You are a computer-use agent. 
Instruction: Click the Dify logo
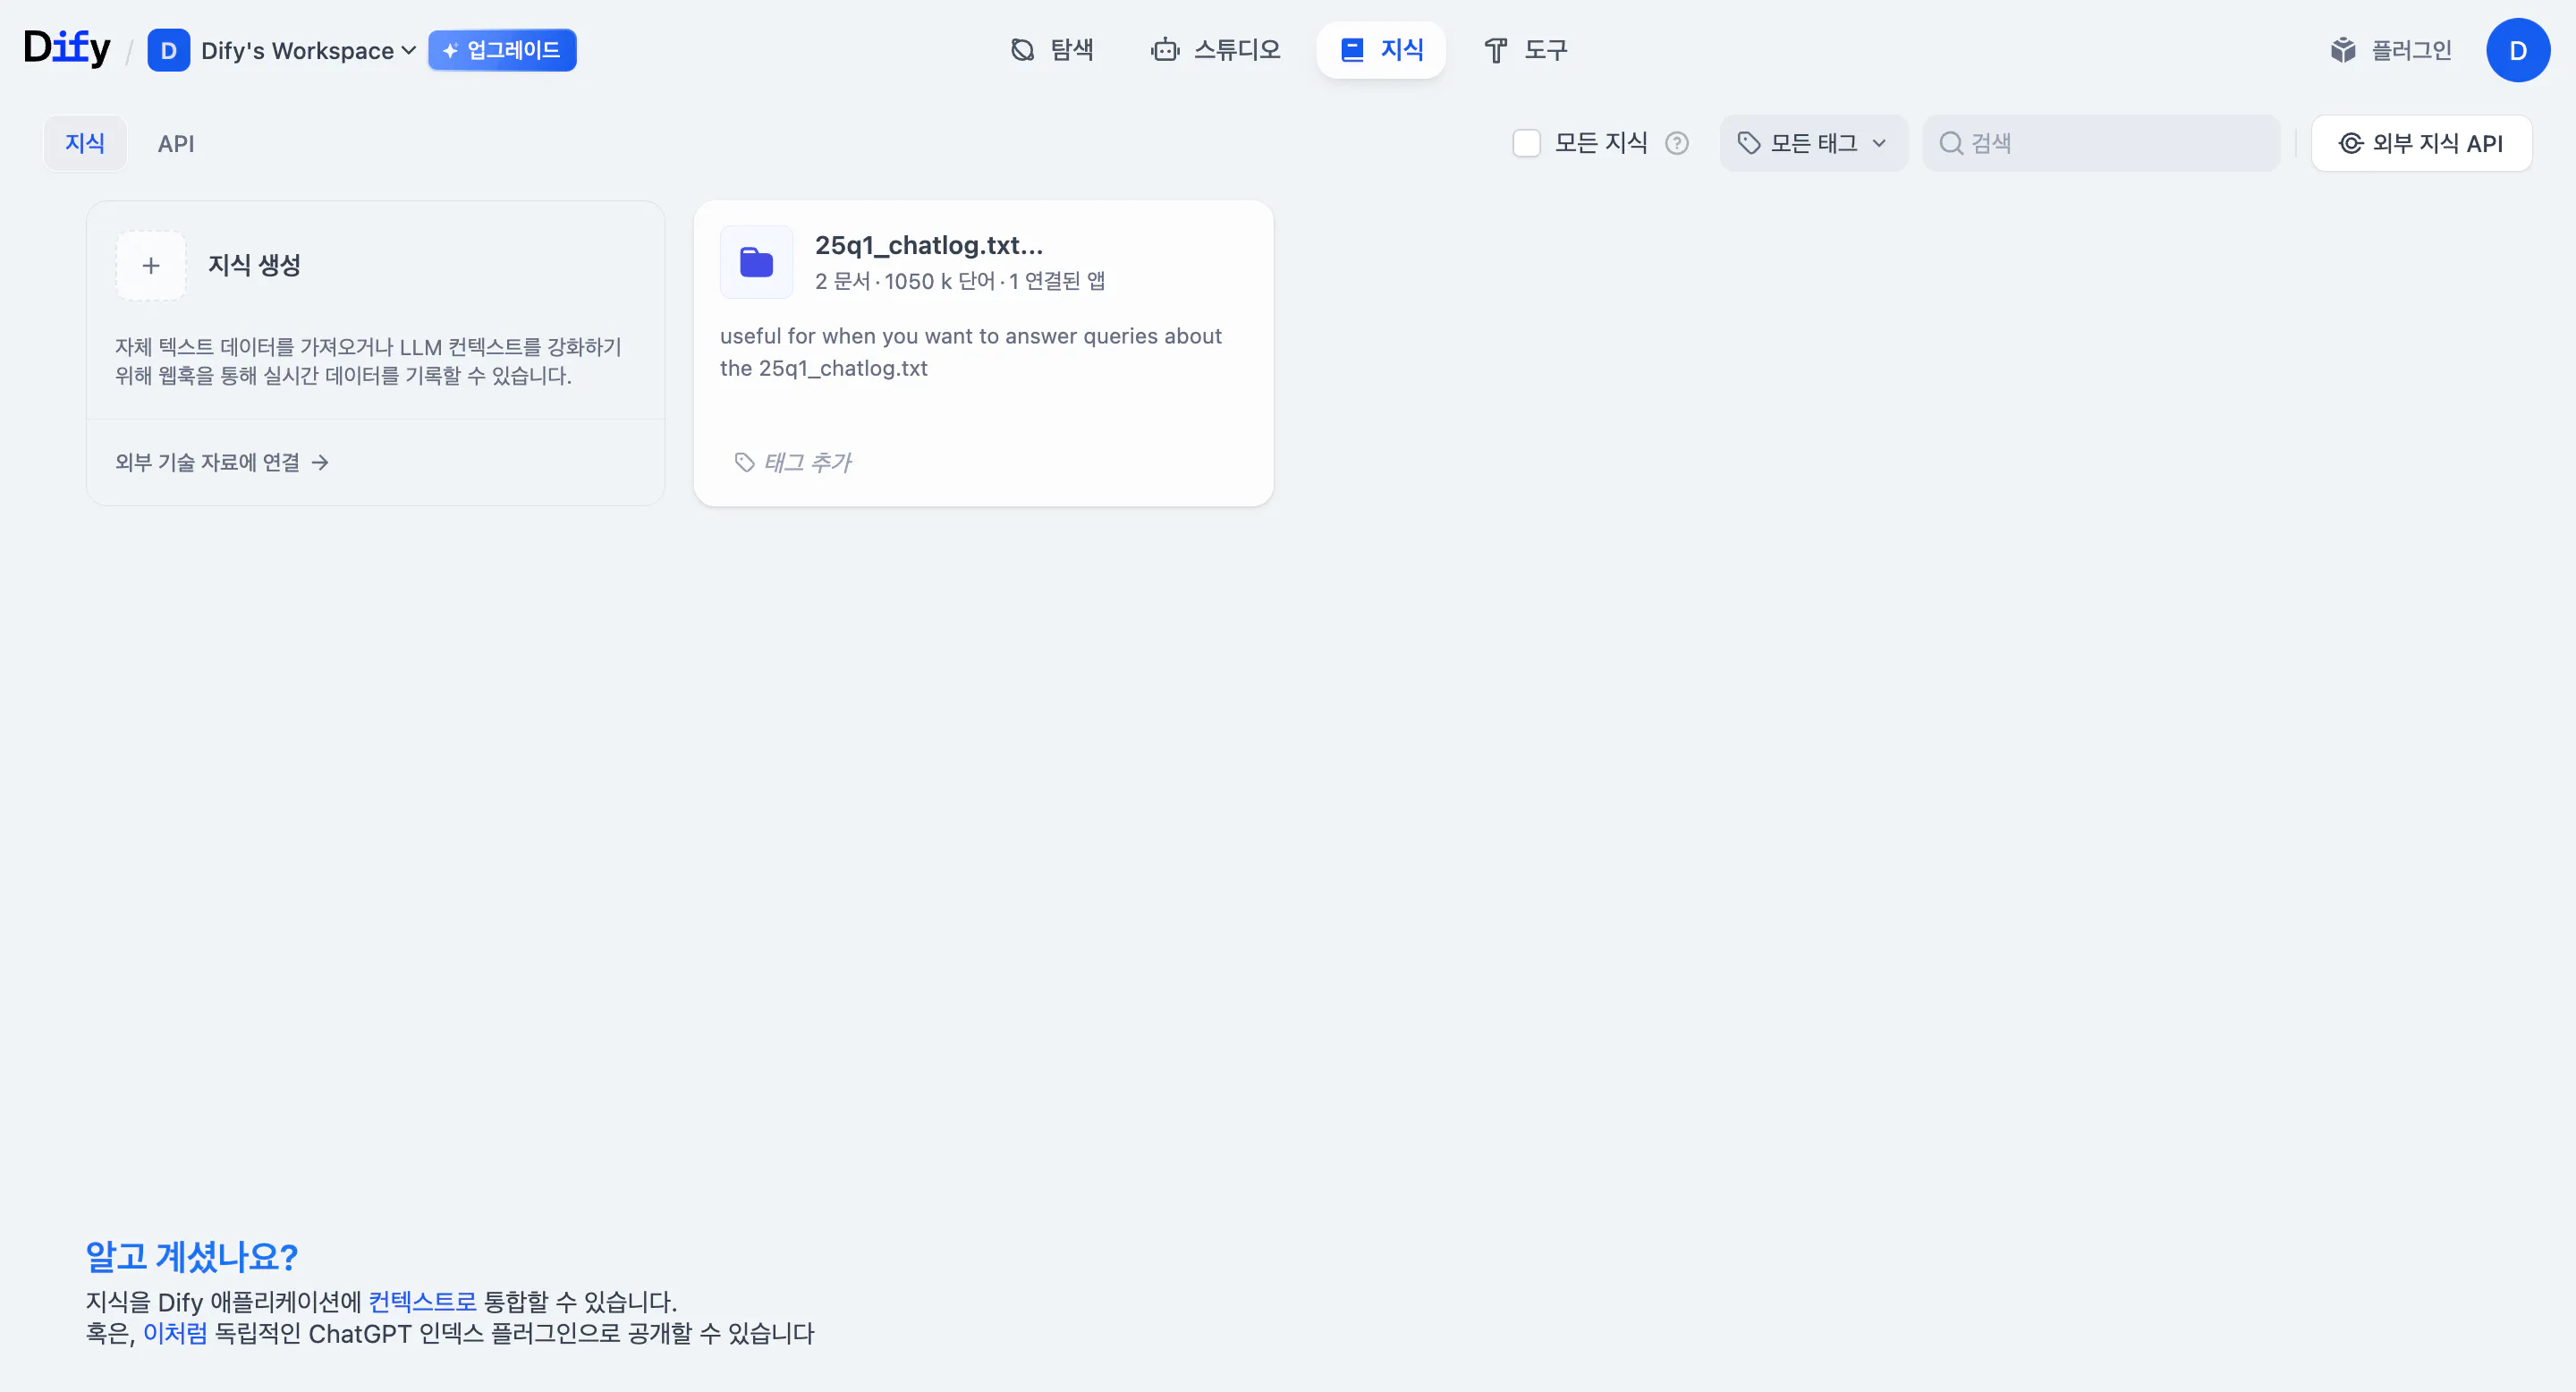[67, 48]
